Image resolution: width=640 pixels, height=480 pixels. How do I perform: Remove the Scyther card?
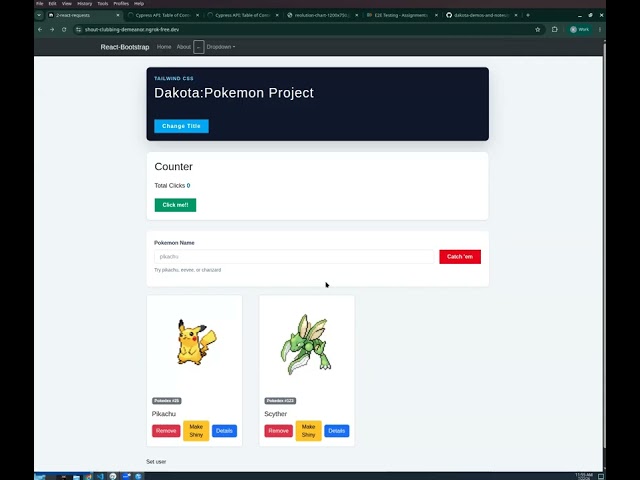pos(278,431)
